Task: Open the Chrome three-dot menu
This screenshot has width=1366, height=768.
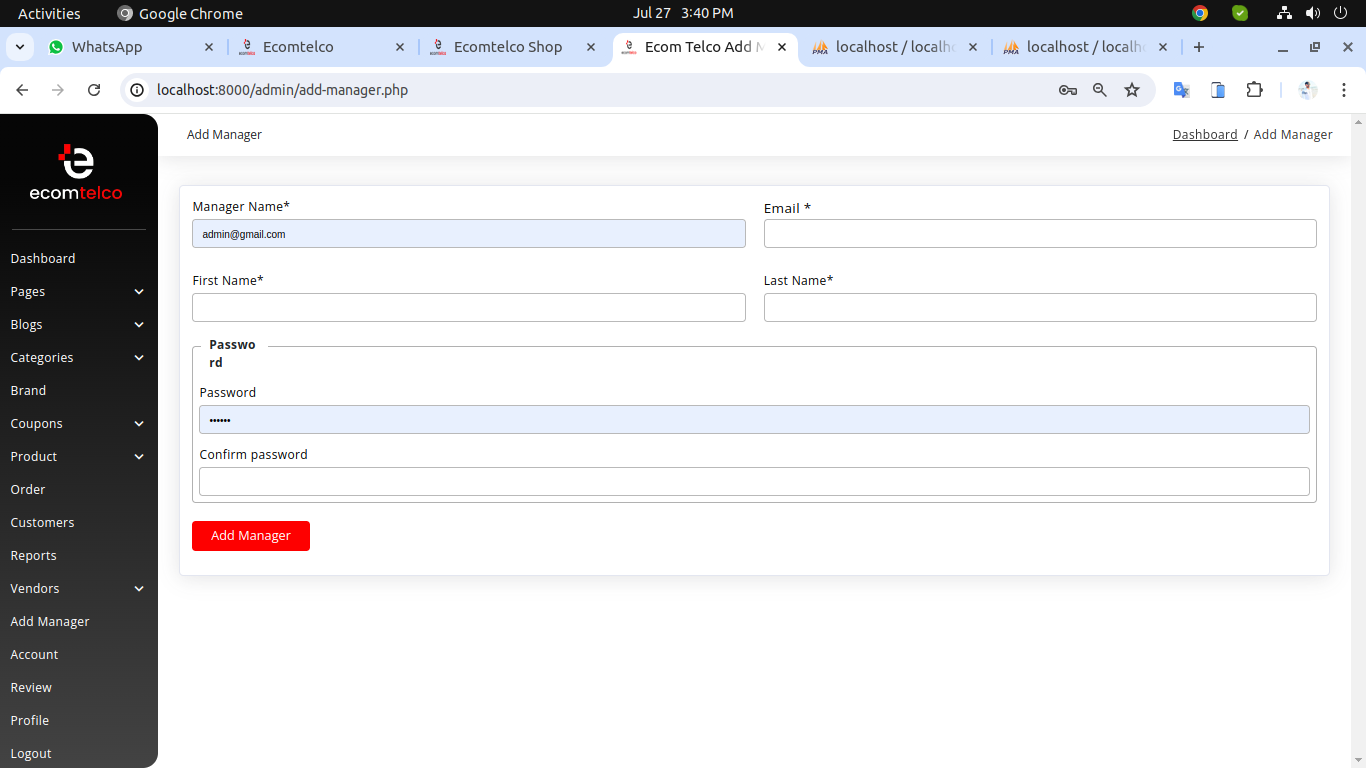Action: coord(1344,90)
